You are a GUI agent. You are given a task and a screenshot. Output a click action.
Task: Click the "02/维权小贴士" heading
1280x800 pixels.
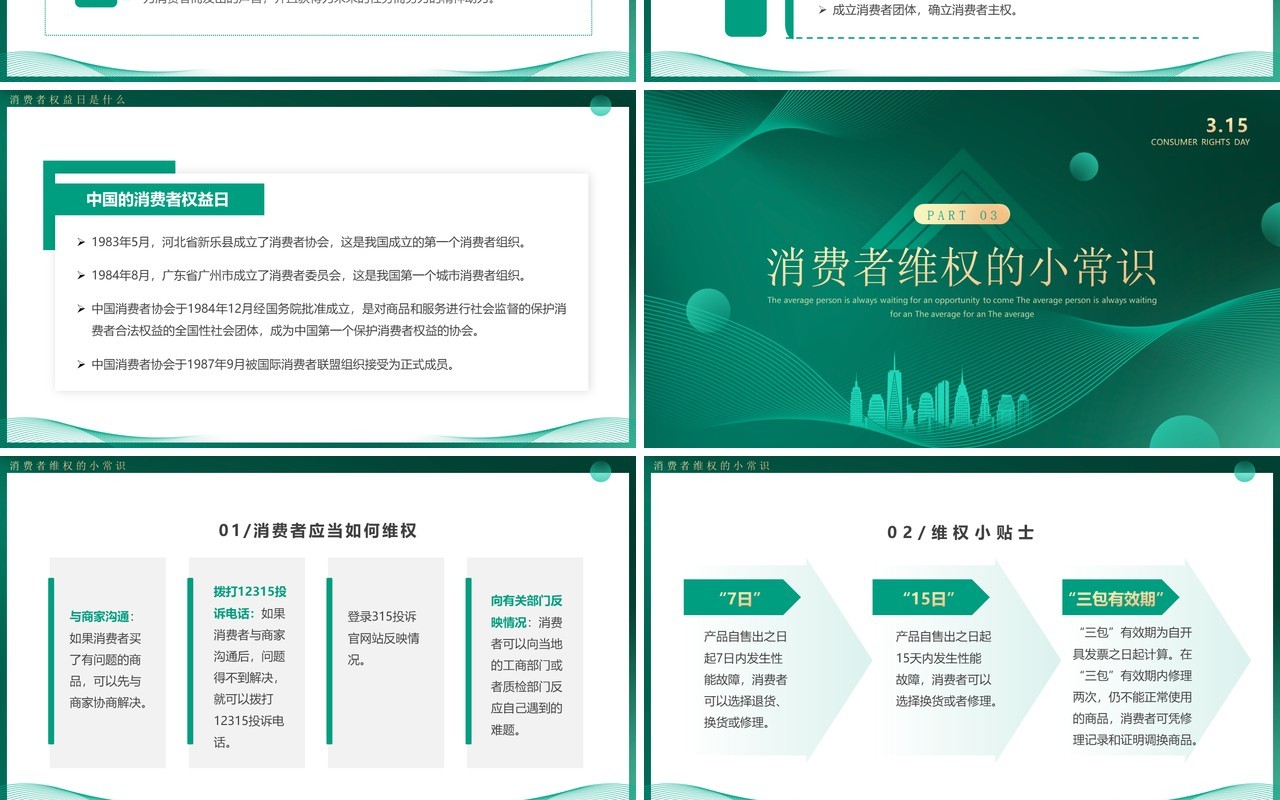coord(961,533)
